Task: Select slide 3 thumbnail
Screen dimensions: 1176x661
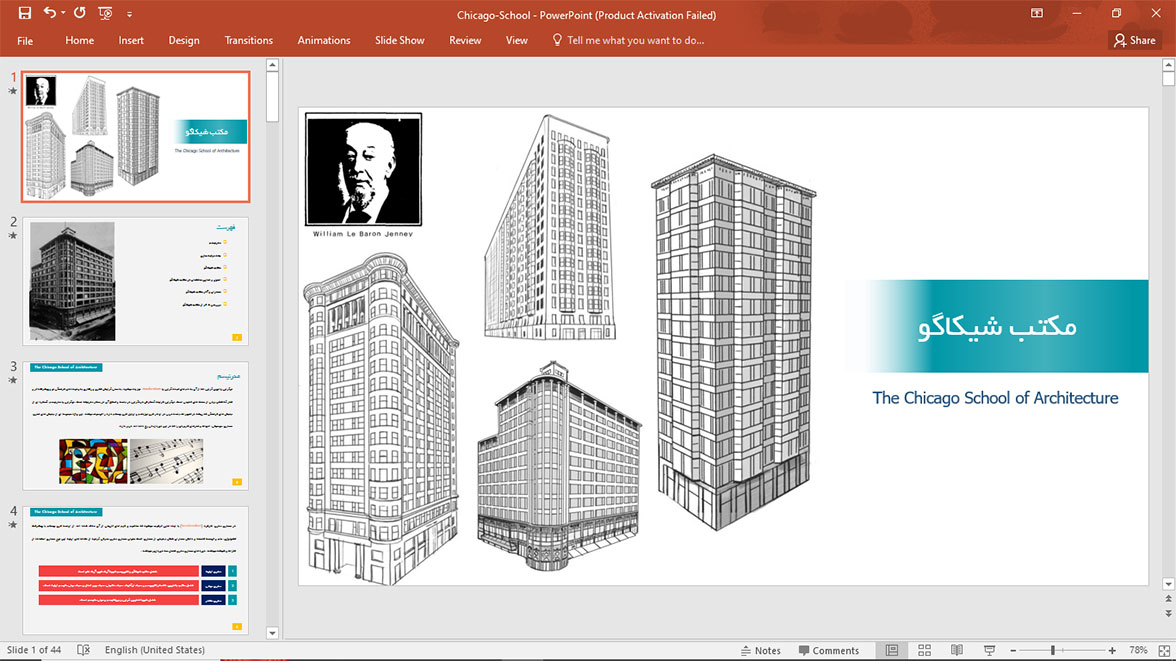Action: click(136, 425)
